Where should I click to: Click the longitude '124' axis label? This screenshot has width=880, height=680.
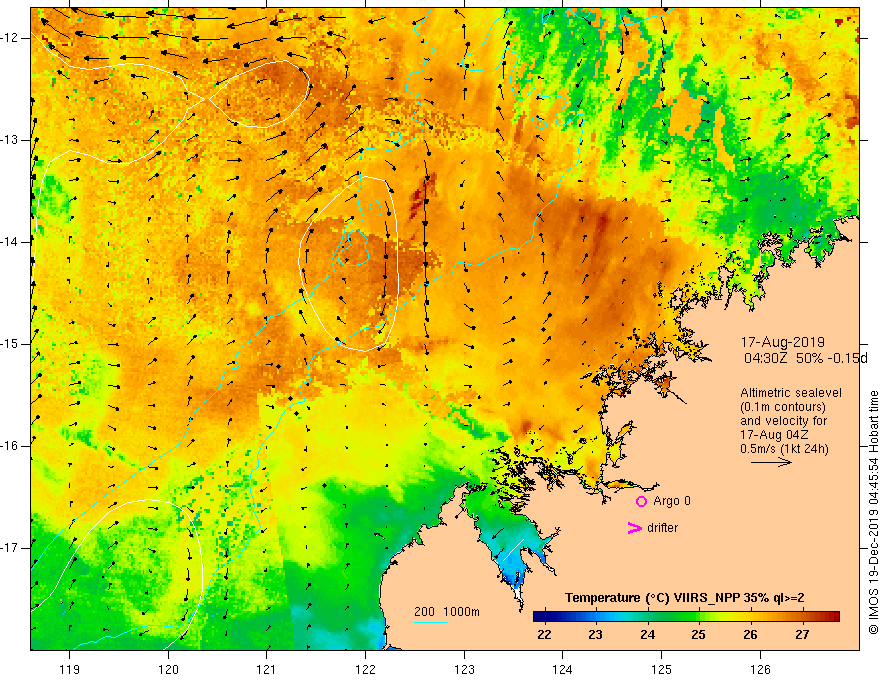click(562, 669)
